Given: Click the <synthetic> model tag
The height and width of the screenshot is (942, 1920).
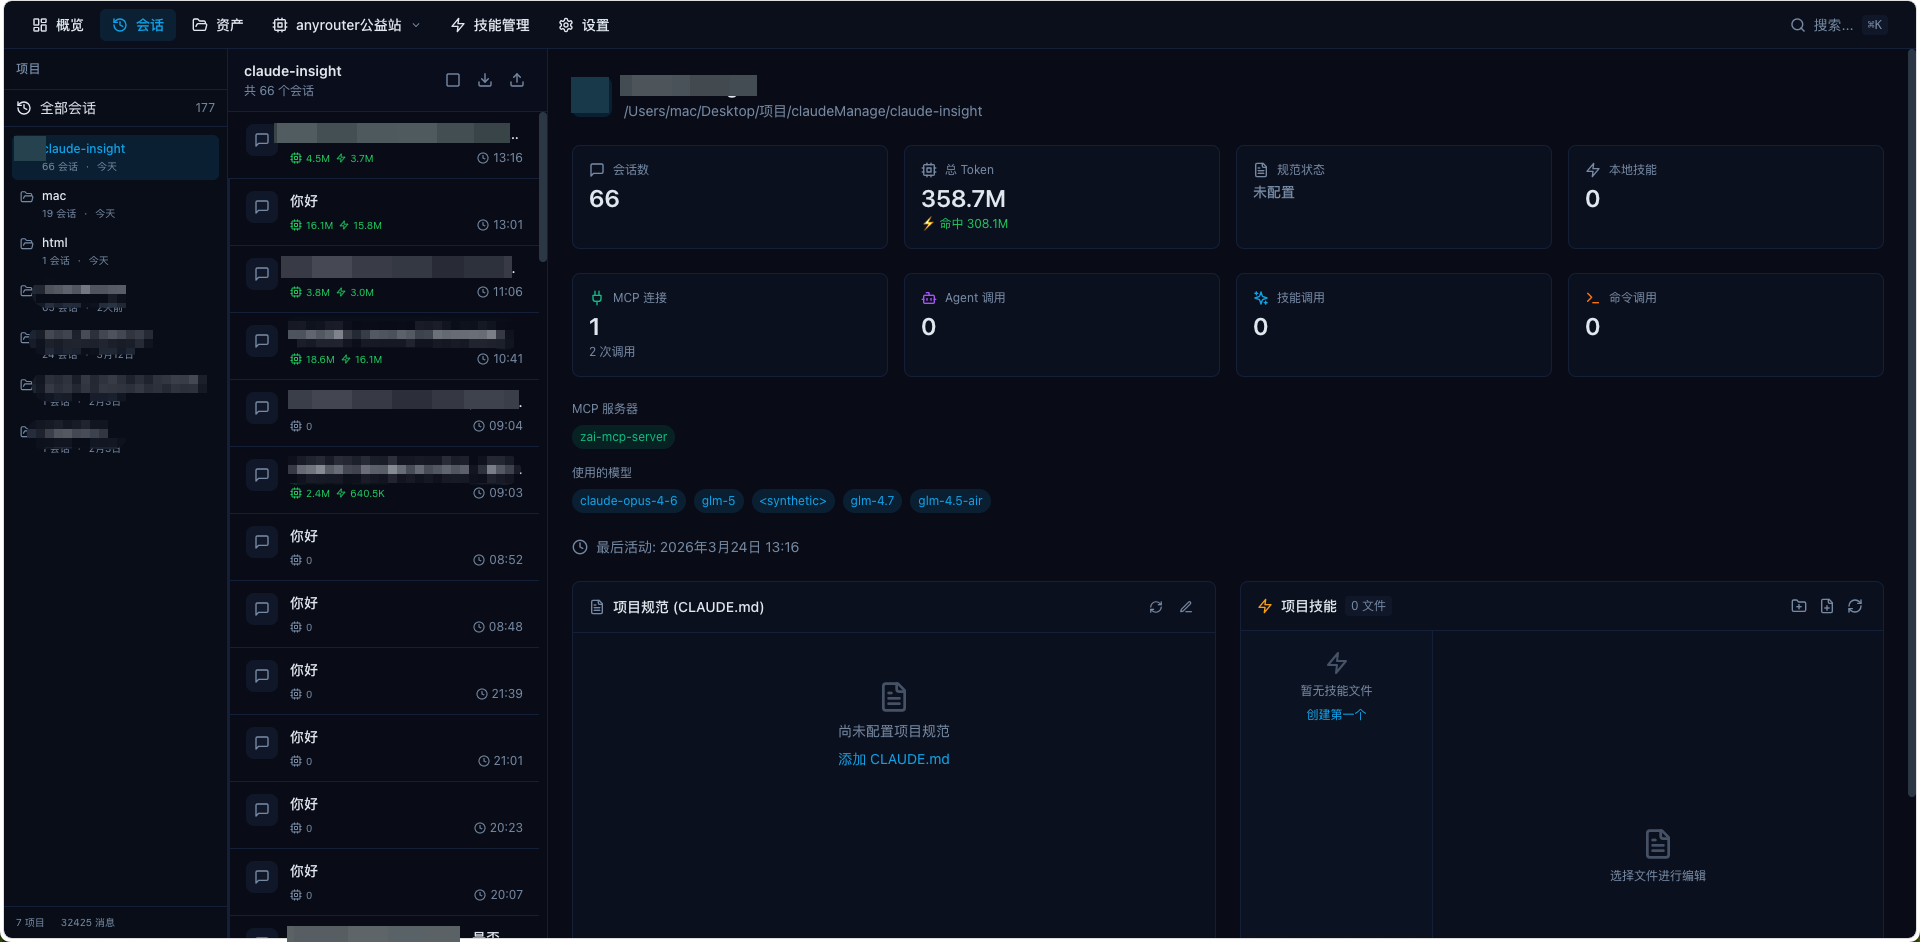Looking at the screenshot, I should point(792,501).
